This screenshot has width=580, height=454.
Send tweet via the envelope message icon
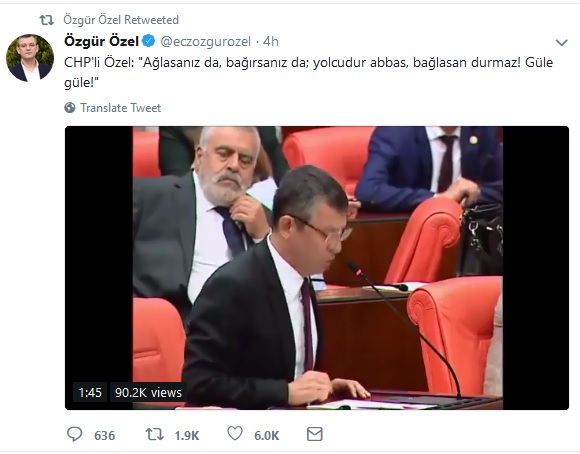(x=315, y=434)
